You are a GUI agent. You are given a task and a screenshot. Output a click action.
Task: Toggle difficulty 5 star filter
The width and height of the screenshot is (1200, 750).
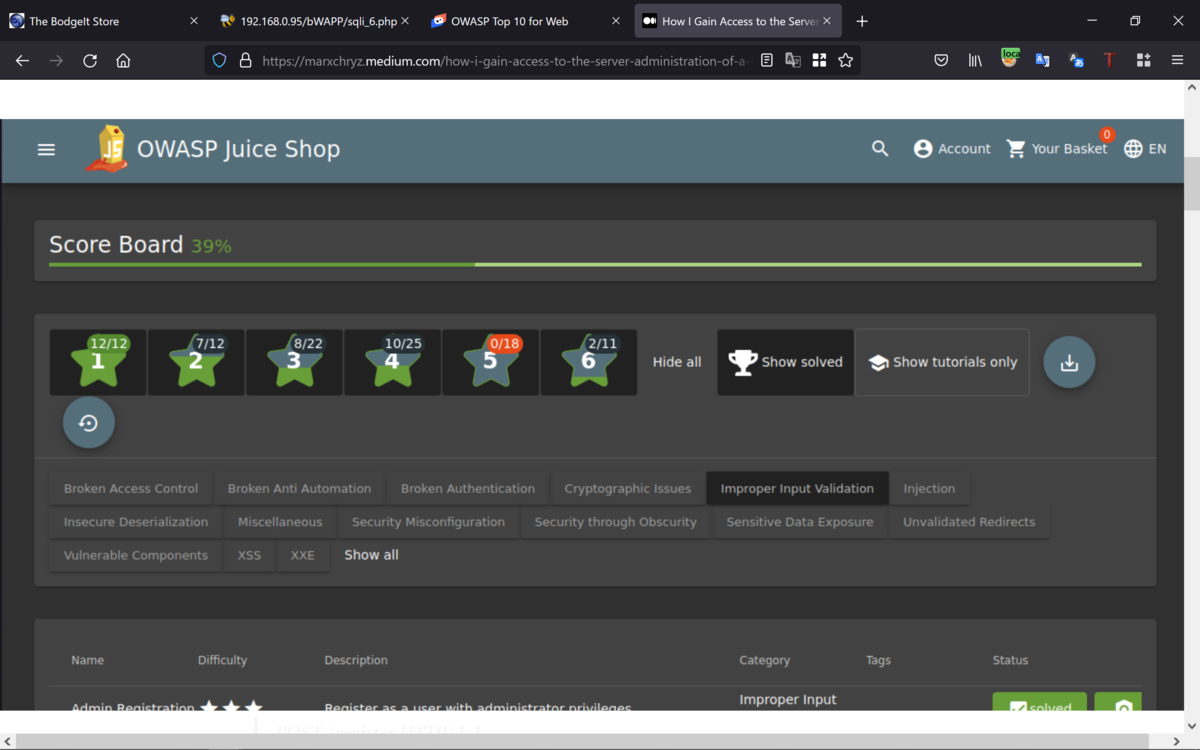490,362
